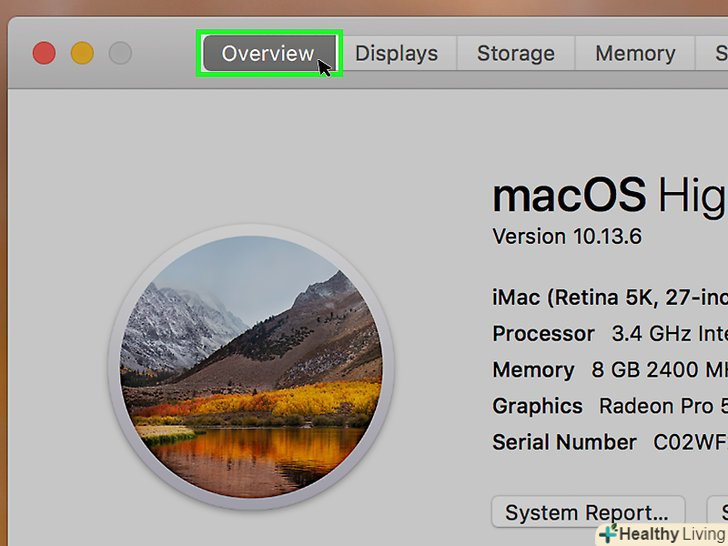
Task: Open the Storage tab
Action: coord(515,53)
